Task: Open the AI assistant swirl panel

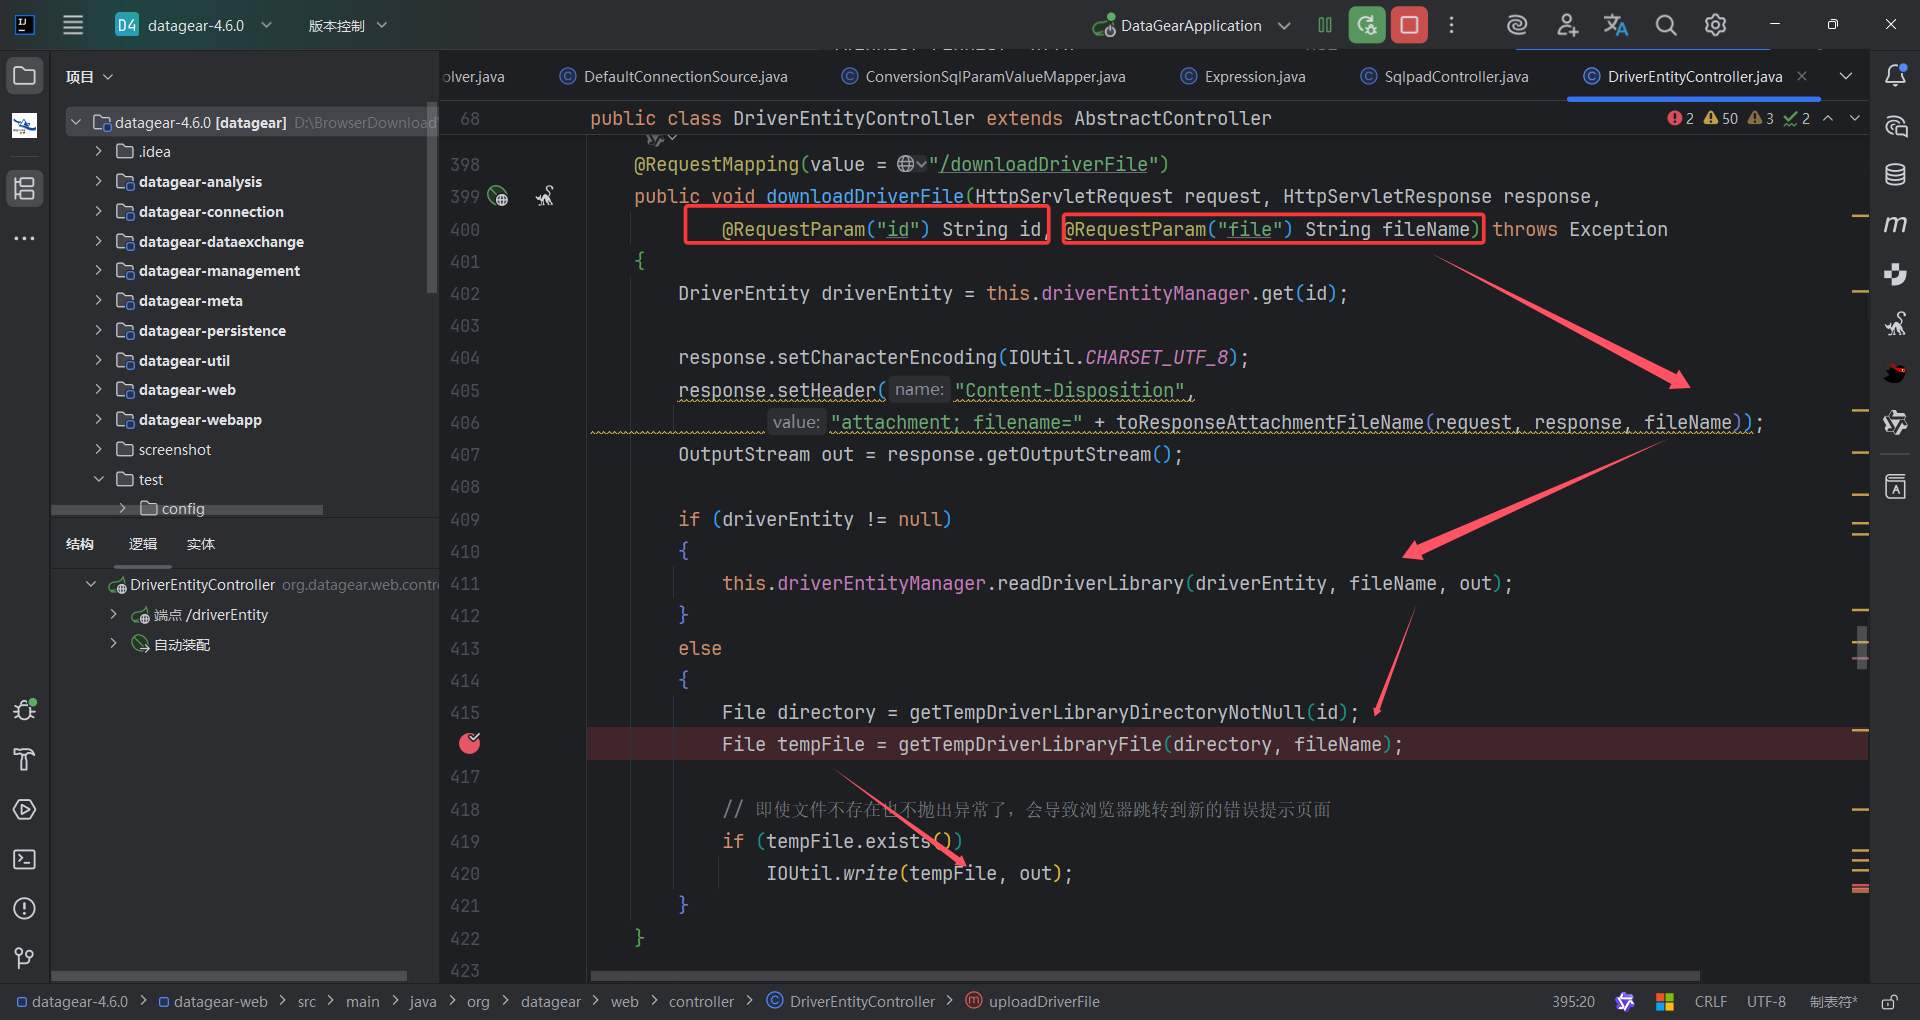Action: coord(1895,126)
